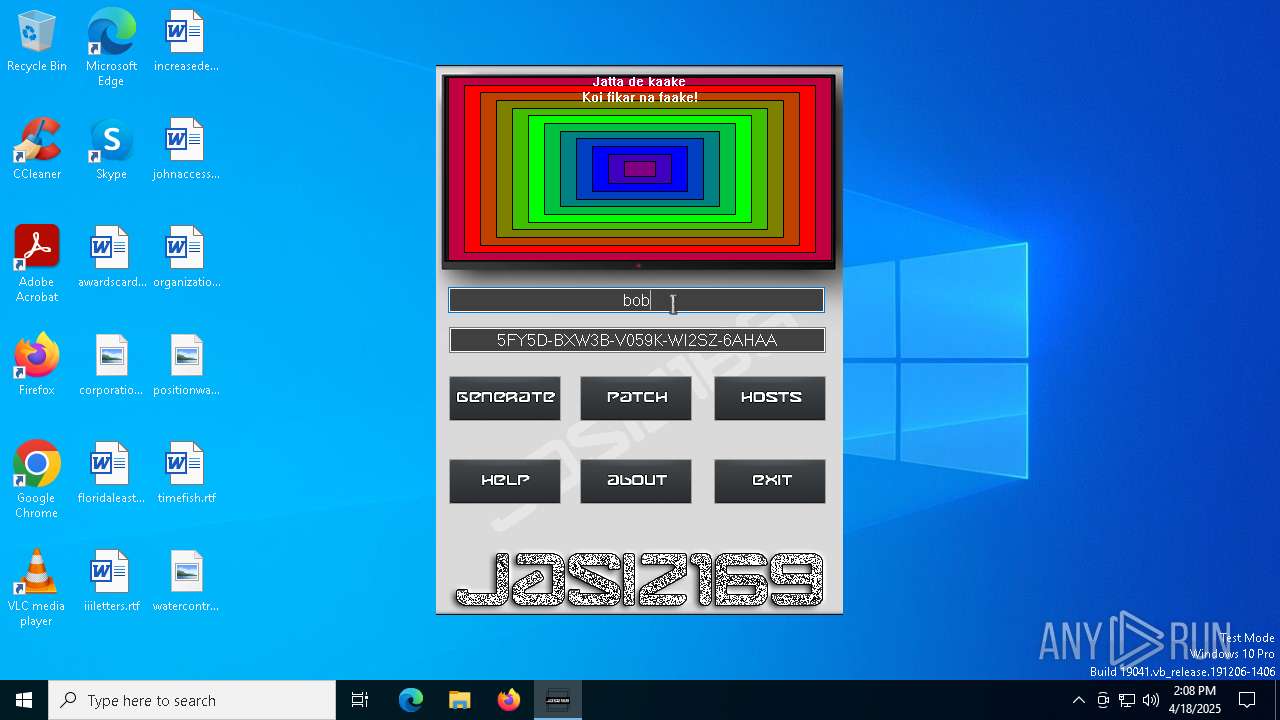Launch Firefox from the taskbar
The width and height of the screenshot is (1280, 720).
point(509,700)
